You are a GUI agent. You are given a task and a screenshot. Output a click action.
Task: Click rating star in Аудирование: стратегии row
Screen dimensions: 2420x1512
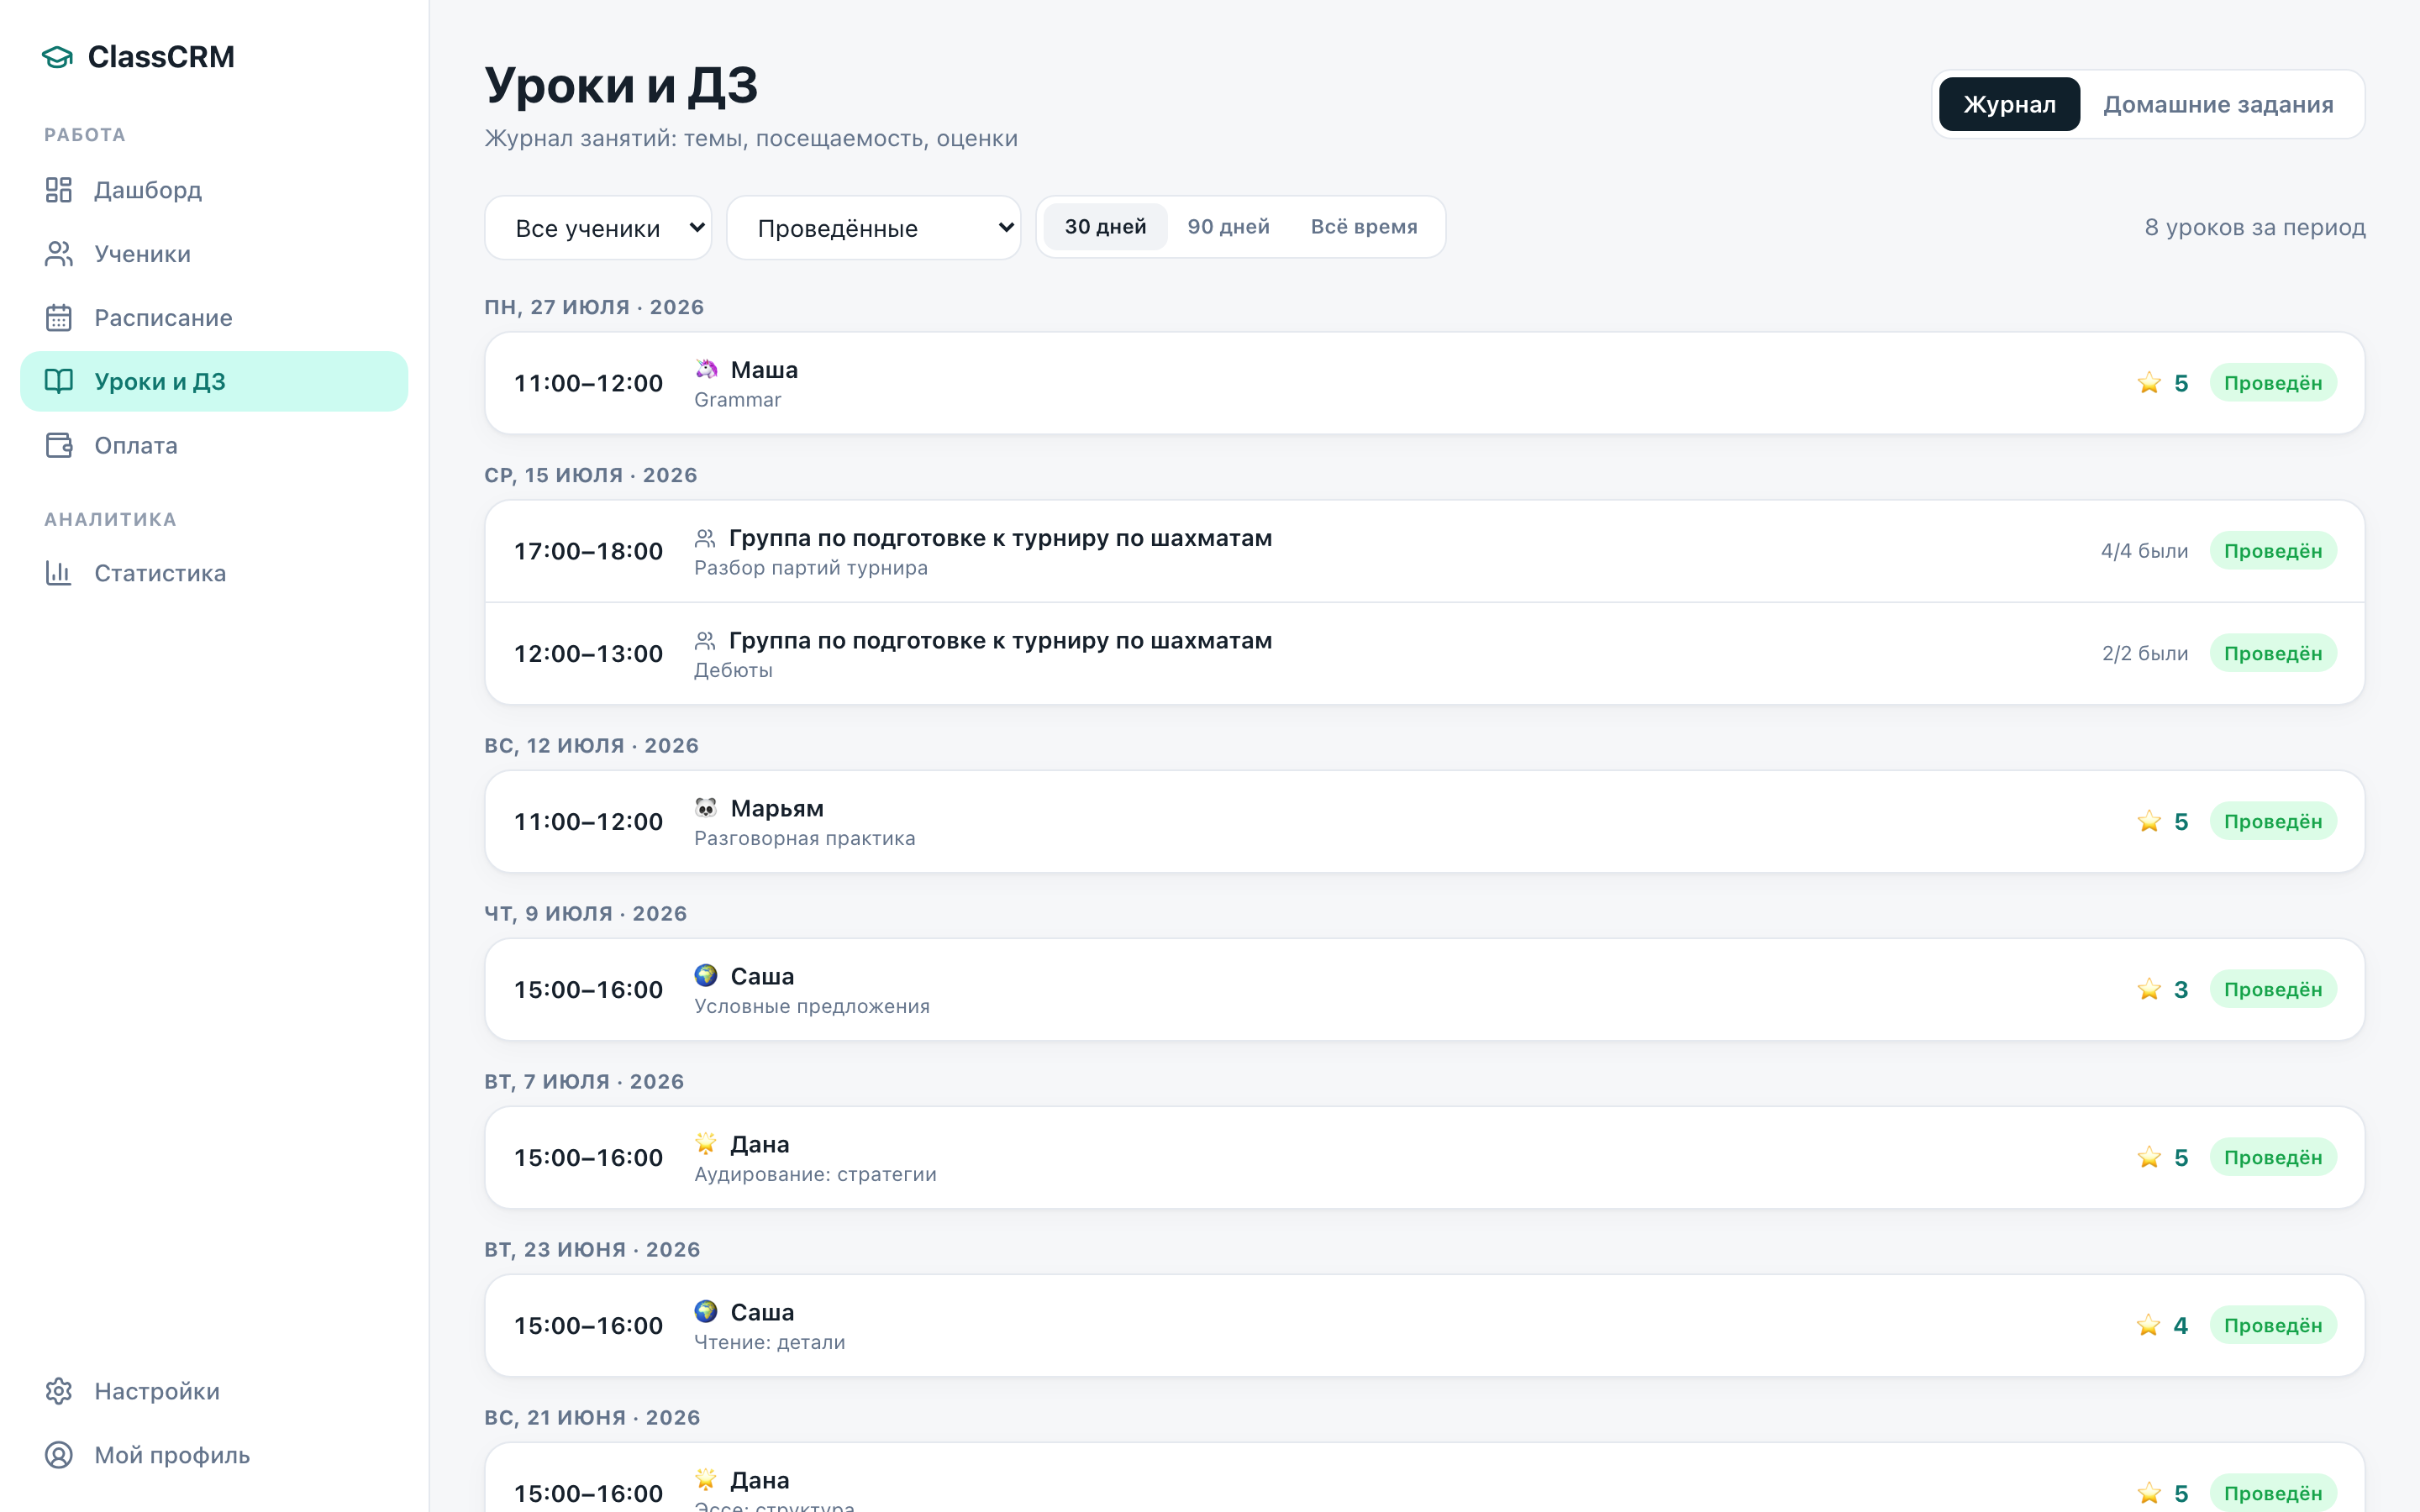pos(2149,1157)
